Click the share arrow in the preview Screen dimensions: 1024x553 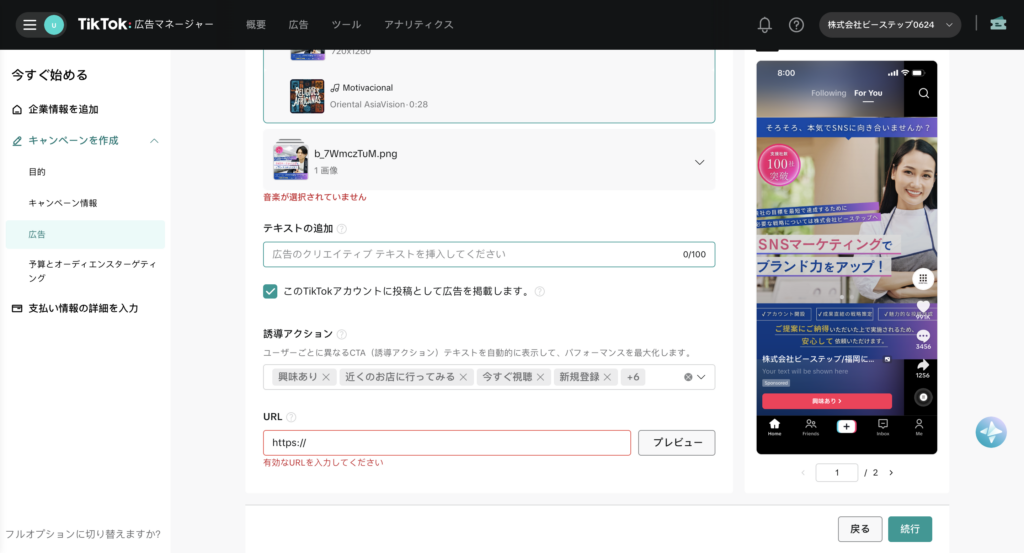click(923, 366)
